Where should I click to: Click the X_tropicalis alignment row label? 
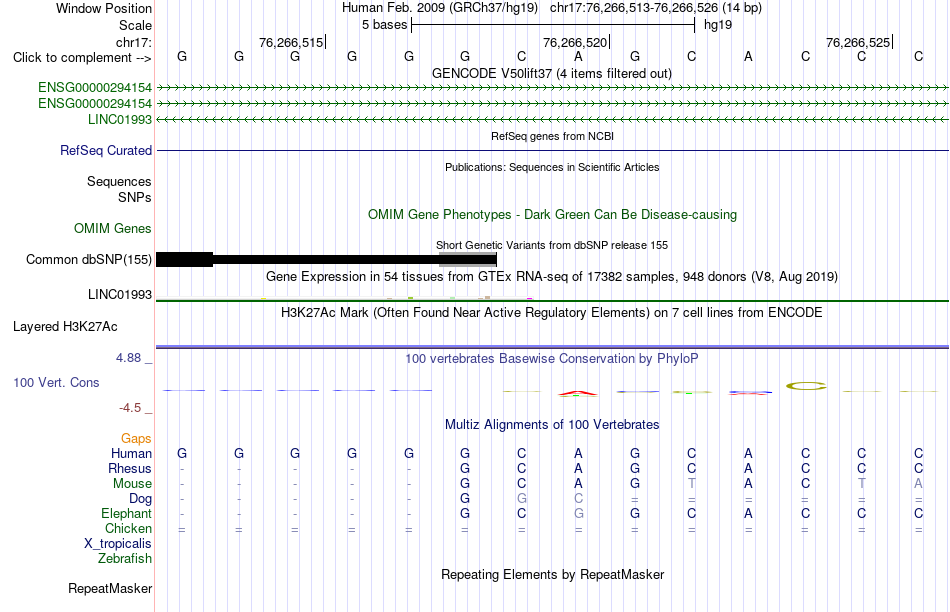pyautogui.click(x=118, y=544)
